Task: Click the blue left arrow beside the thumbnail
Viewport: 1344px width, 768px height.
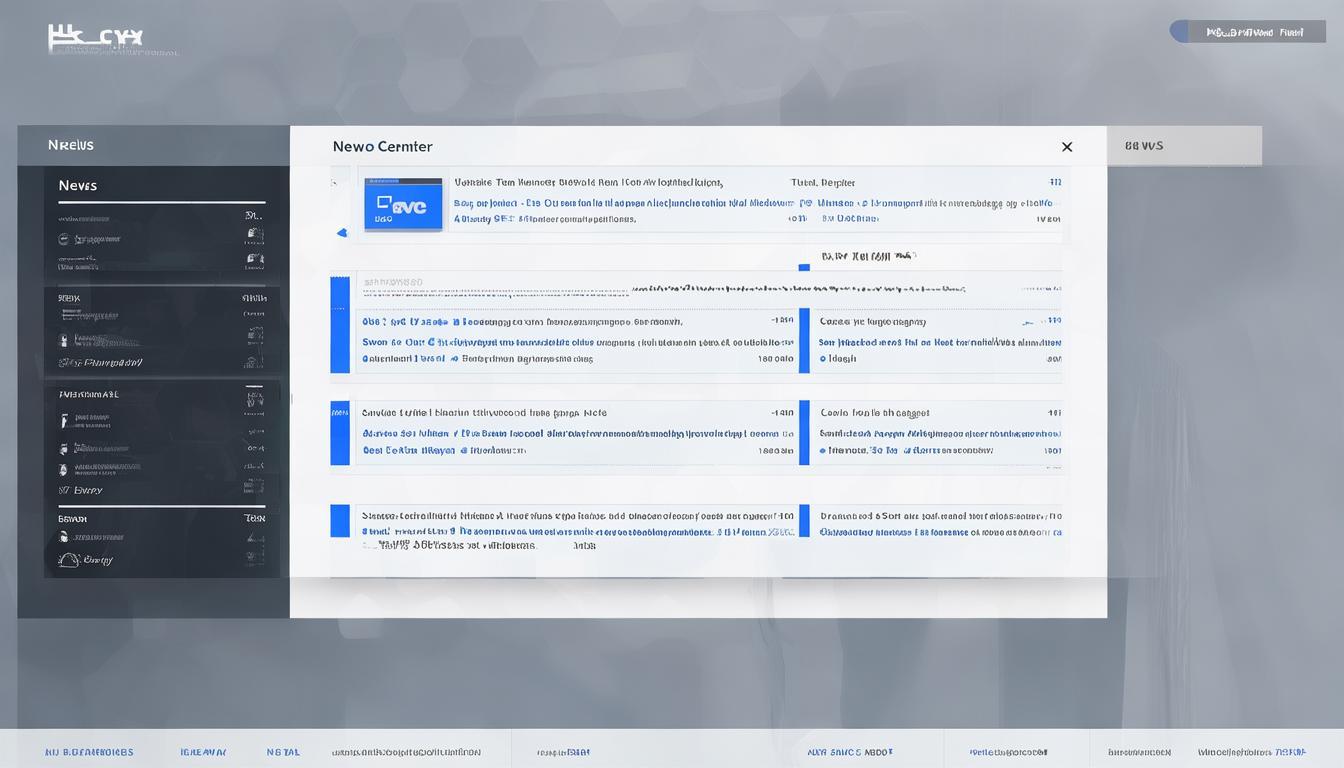Action: click(x=342, y=233)
